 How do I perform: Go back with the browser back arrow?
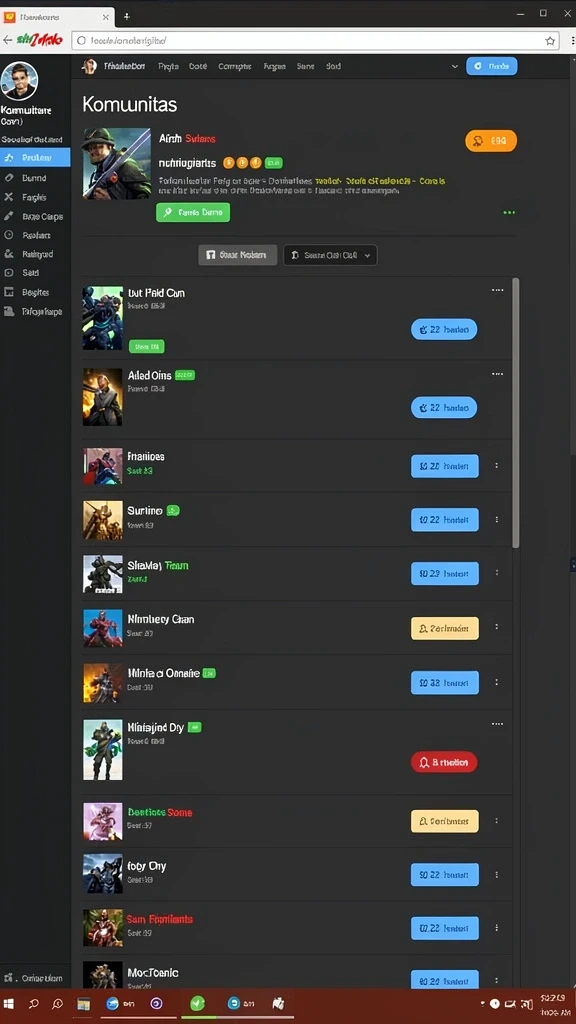[x=7, y=40]
